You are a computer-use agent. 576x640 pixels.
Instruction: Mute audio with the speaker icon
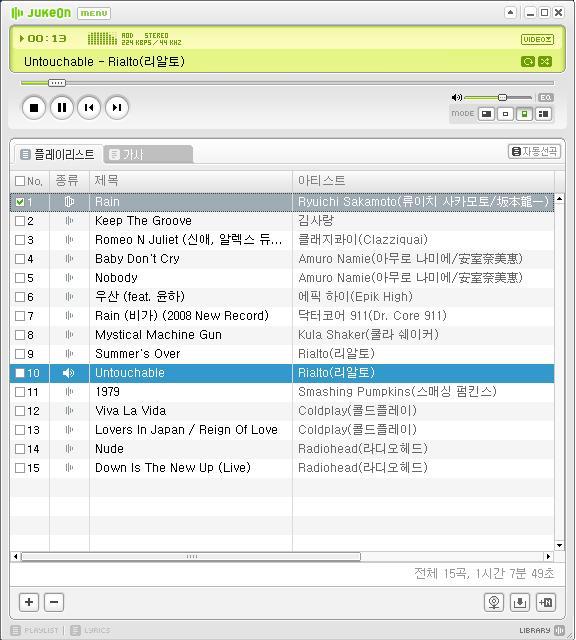click(457, 97)
